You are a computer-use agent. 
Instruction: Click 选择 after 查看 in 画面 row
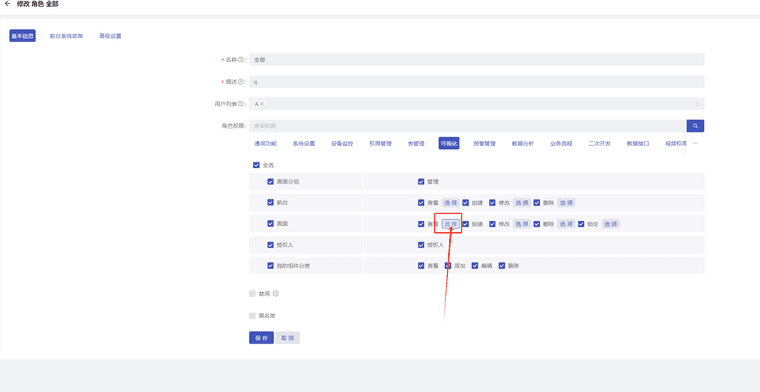[x=450, y=224]
